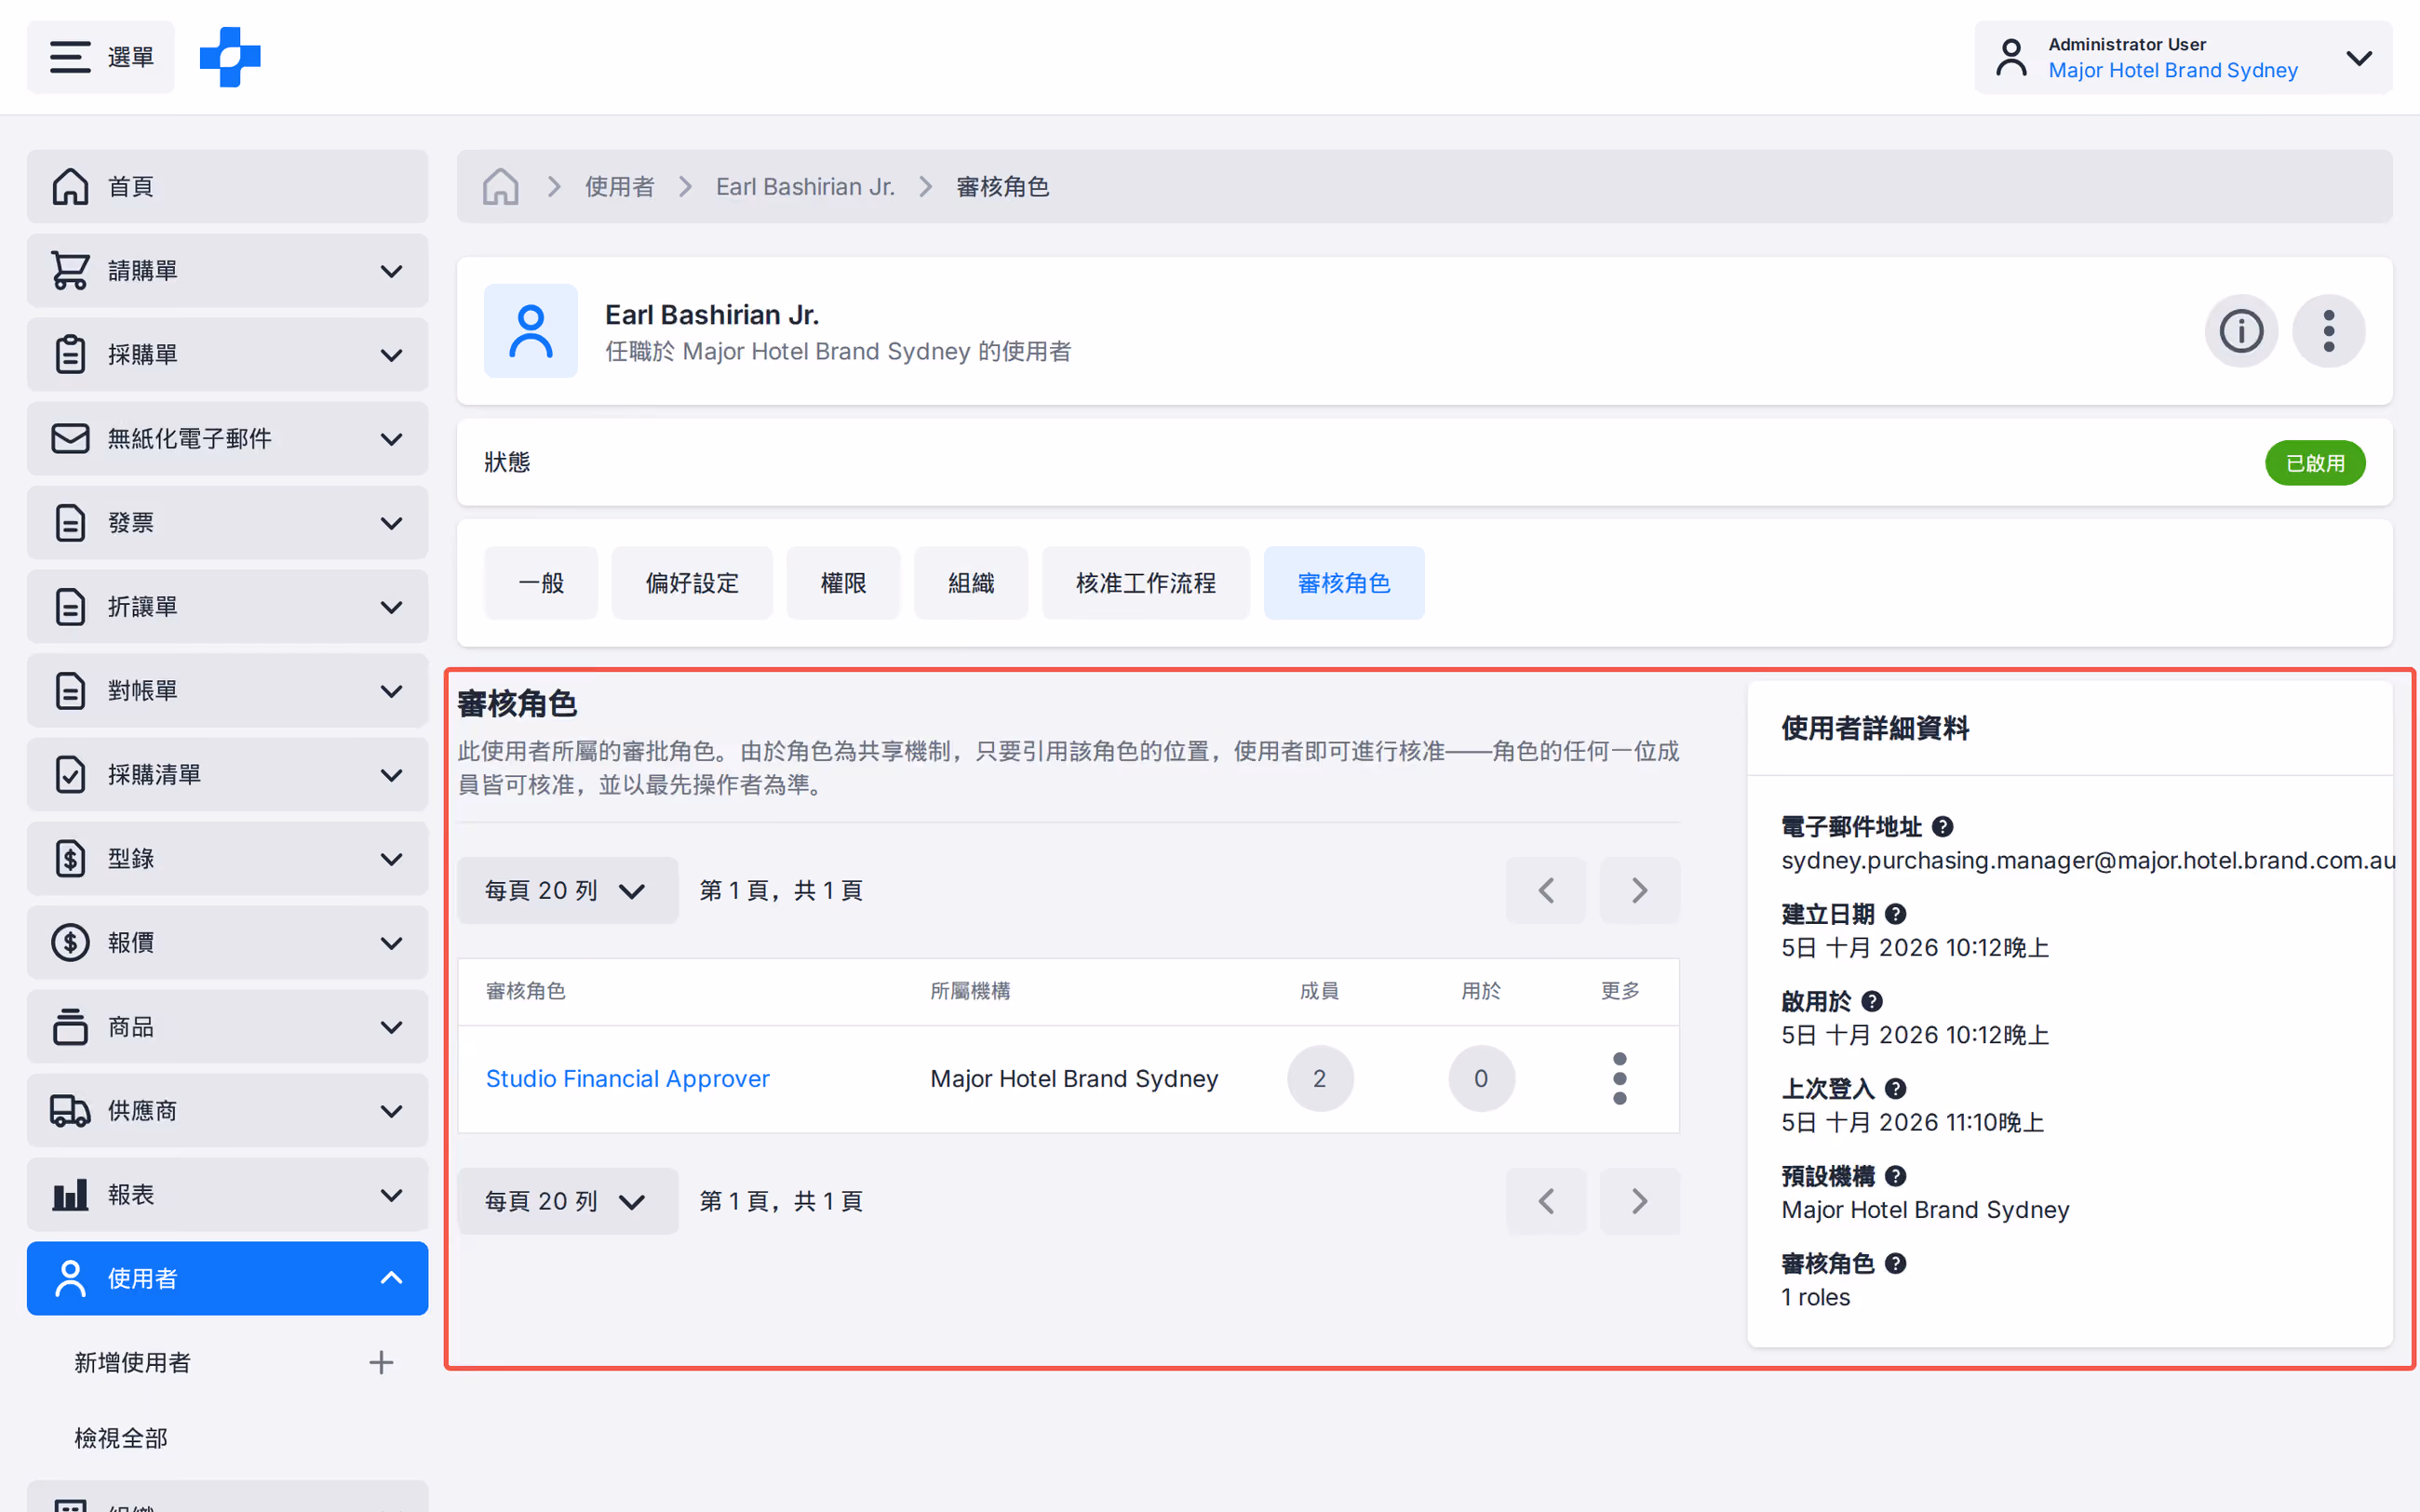
Task: Click the plus icon beside 新增使用者
Action: pos(381,1363)
